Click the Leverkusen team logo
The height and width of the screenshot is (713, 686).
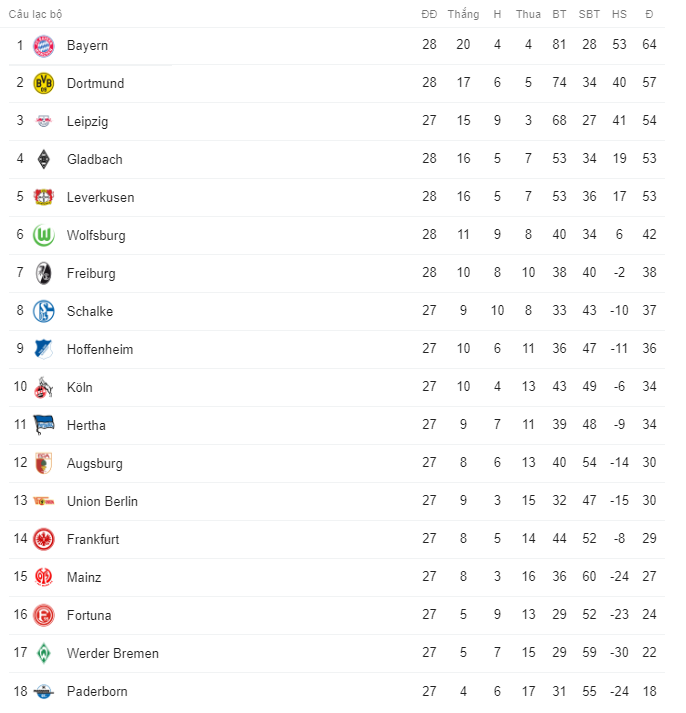43,197
